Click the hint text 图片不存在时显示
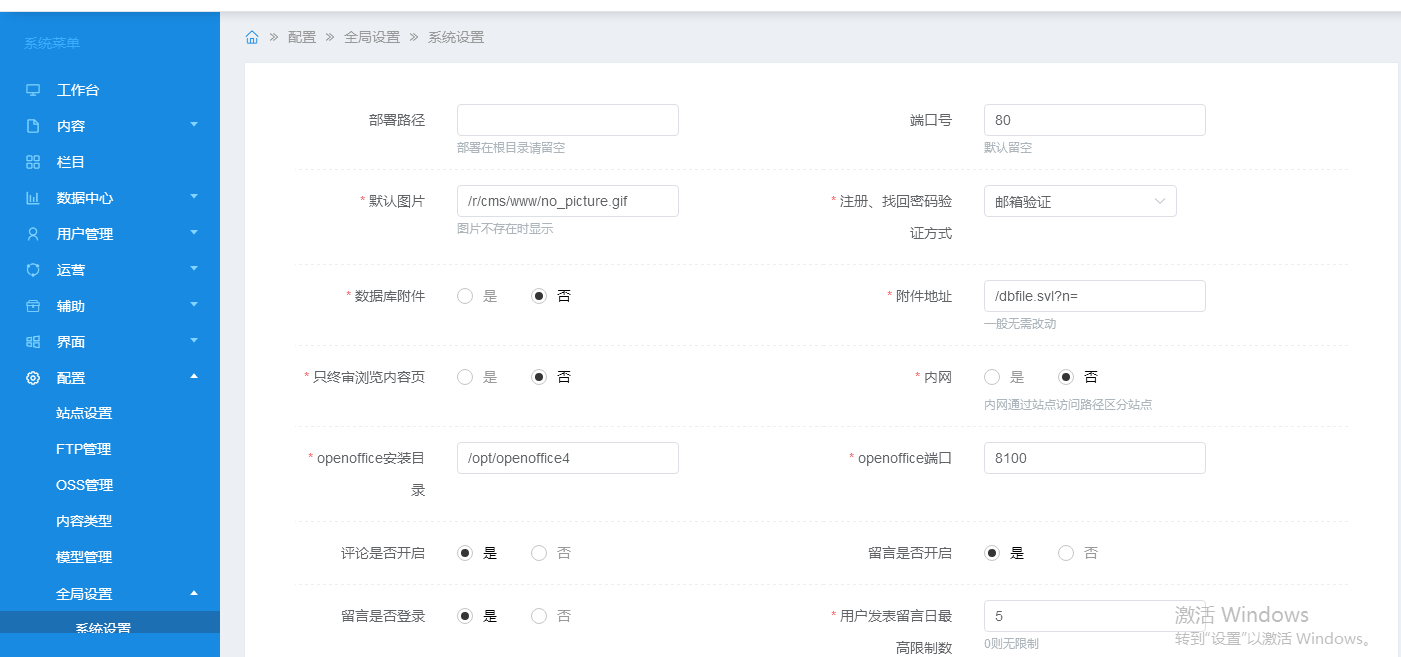This screenshot has height=657, width=1401. pyautogui.click(x=505, y=229)
